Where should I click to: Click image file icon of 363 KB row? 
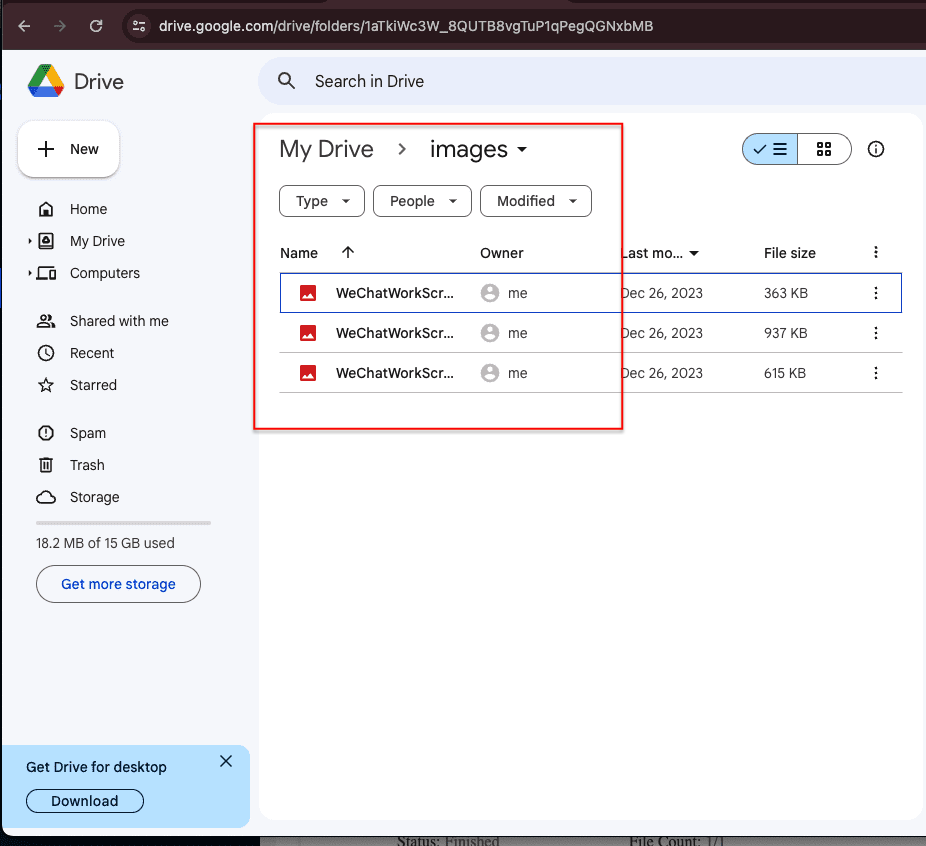[308, 293]
